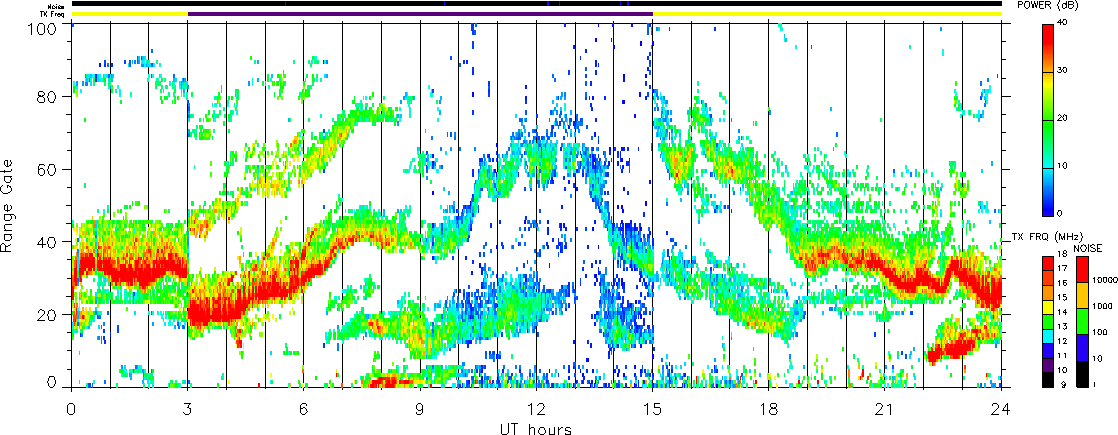Click the '6' tick label on UT hours axis
This screenshot has width=1118, height=435.
tap(304, 409)
